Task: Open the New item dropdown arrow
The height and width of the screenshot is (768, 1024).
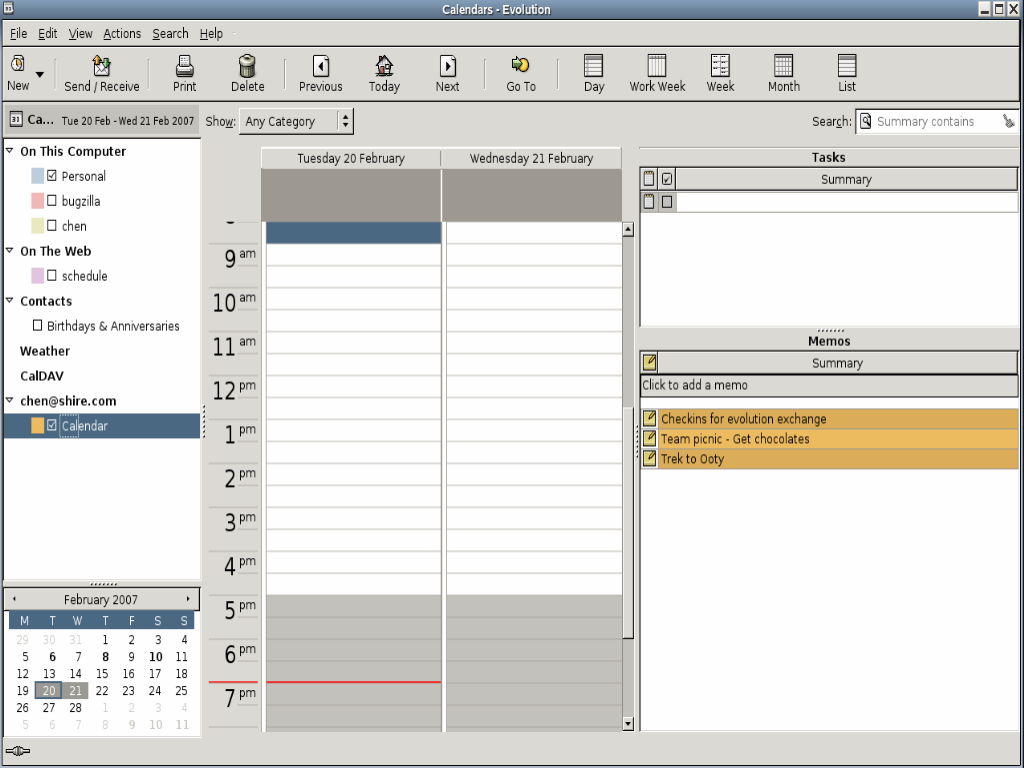Action: (40, 74)
